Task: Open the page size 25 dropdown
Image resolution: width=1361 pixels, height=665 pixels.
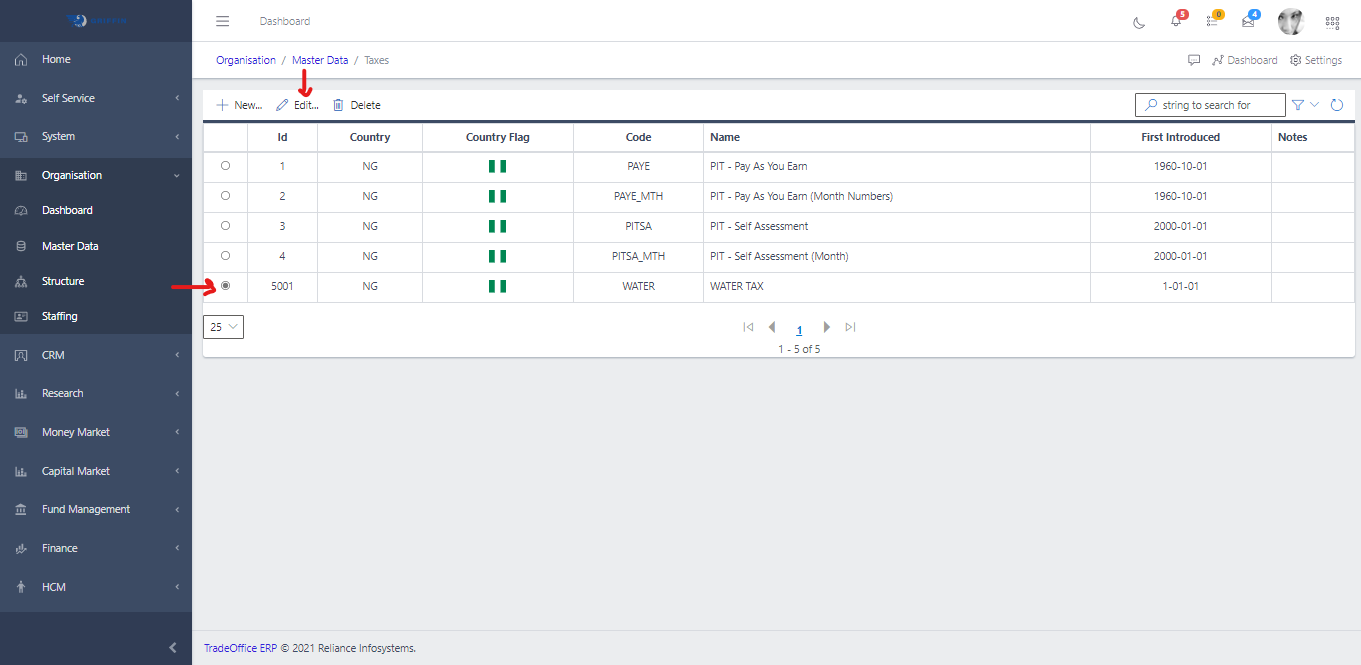Action: click(x=223, y=327)
